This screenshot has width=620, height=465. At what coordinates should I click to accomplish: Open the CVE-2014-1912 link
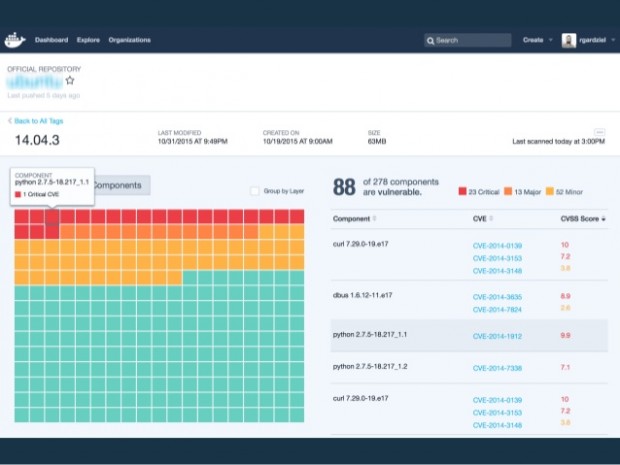pos(497,336)
